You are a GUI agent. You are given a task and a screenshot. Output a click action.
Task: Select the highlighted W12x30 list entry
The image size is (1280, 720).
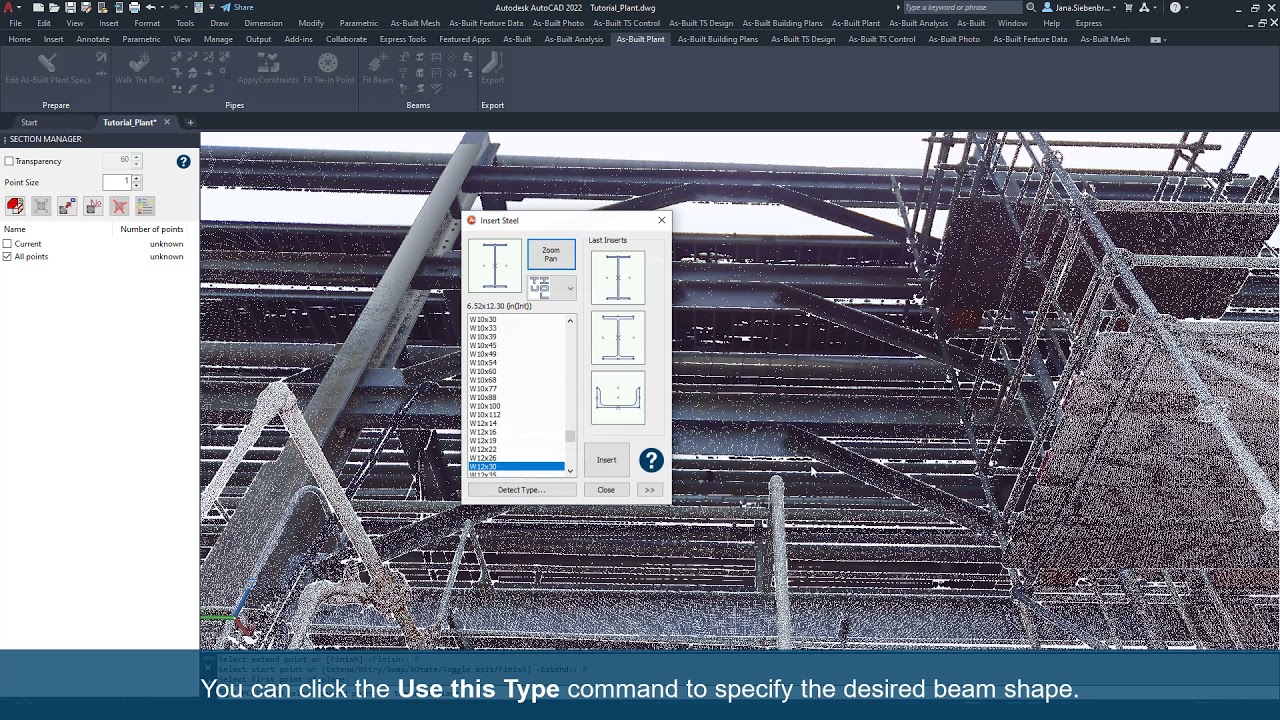pyautogui.click(x=516, y=467)
